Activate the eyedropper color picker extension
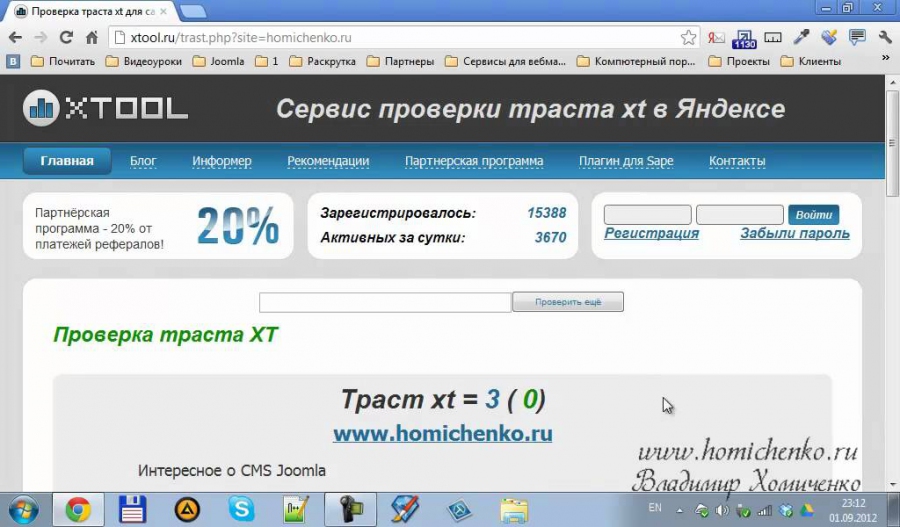Image resolution: width=900 pixels, height=527 pixels. (801, 38)
